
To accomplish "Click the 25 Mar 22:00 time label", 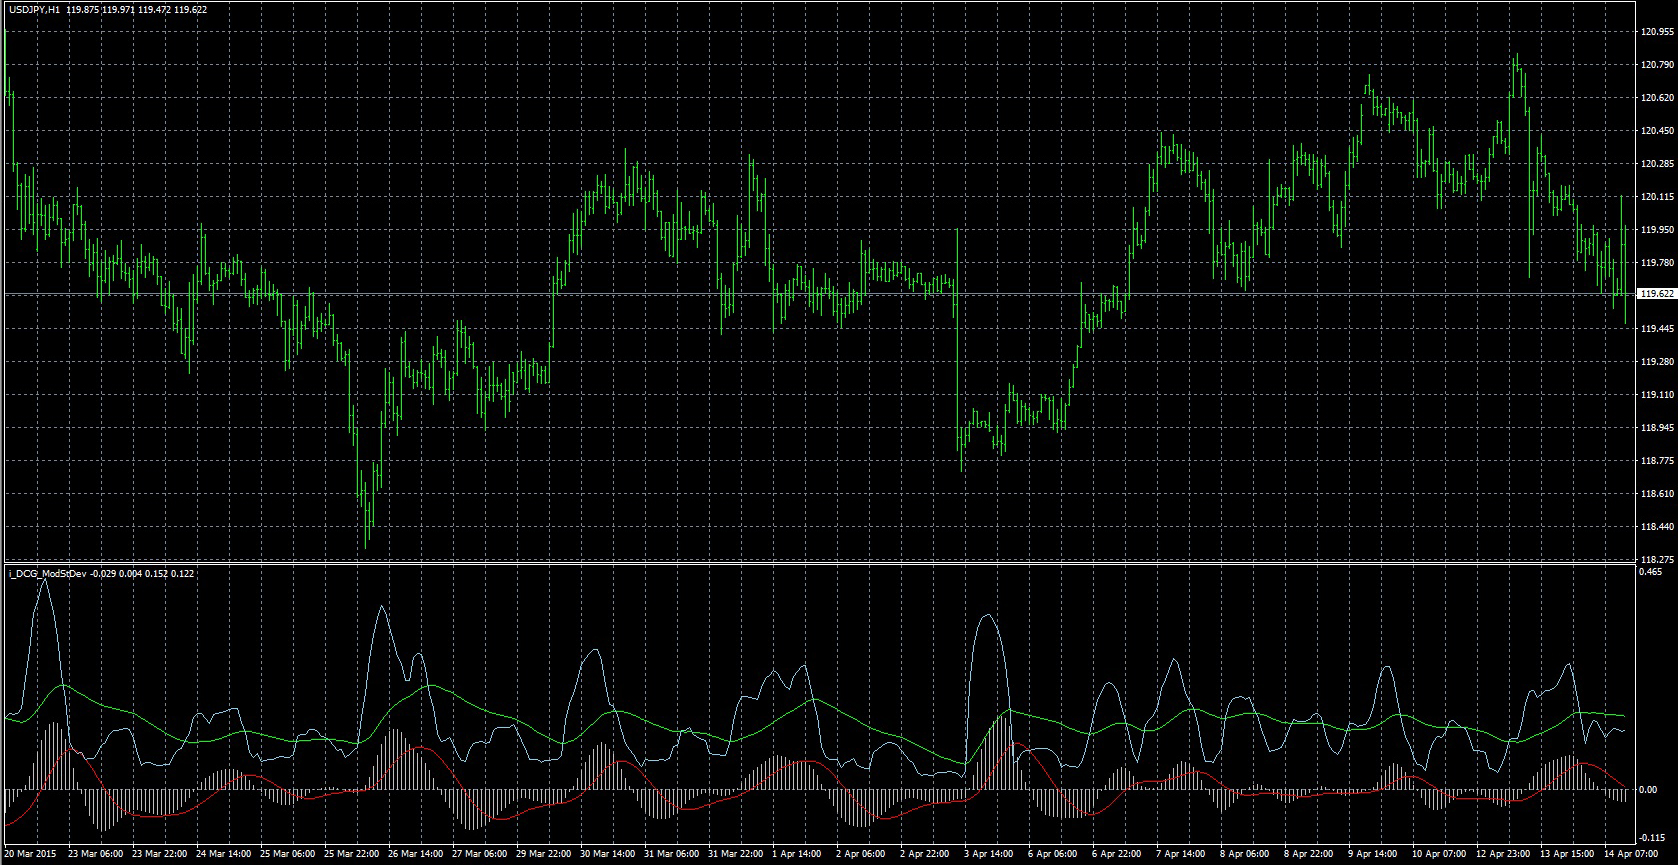I will [353, 854].
